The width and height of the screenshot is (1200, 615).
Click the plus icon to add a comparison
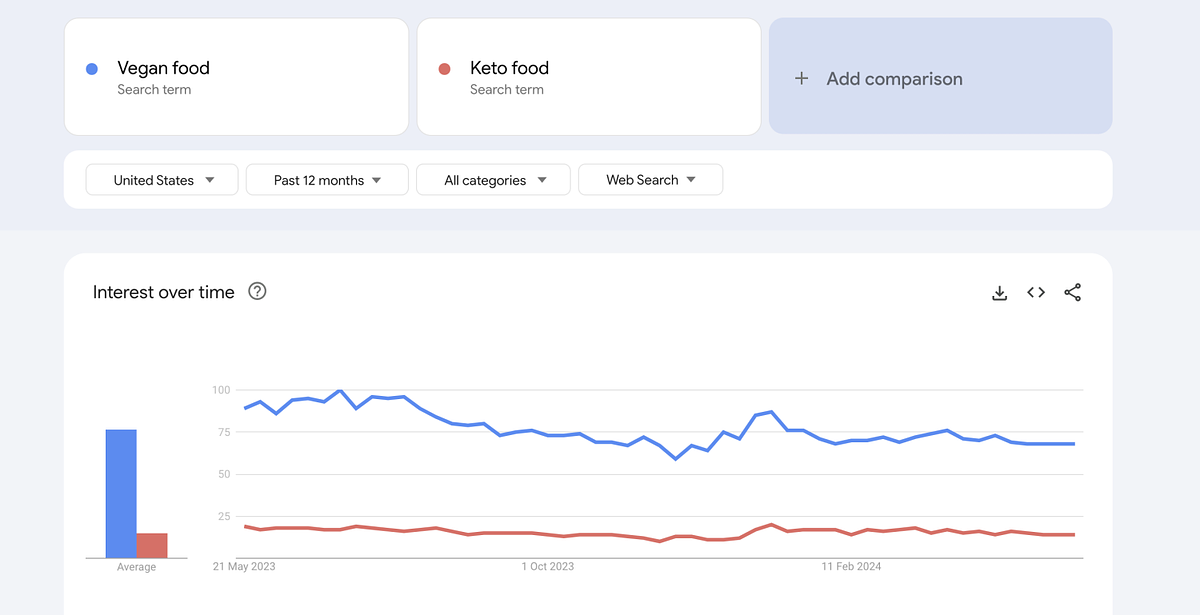pyautogui.click(x=801, y=77)
